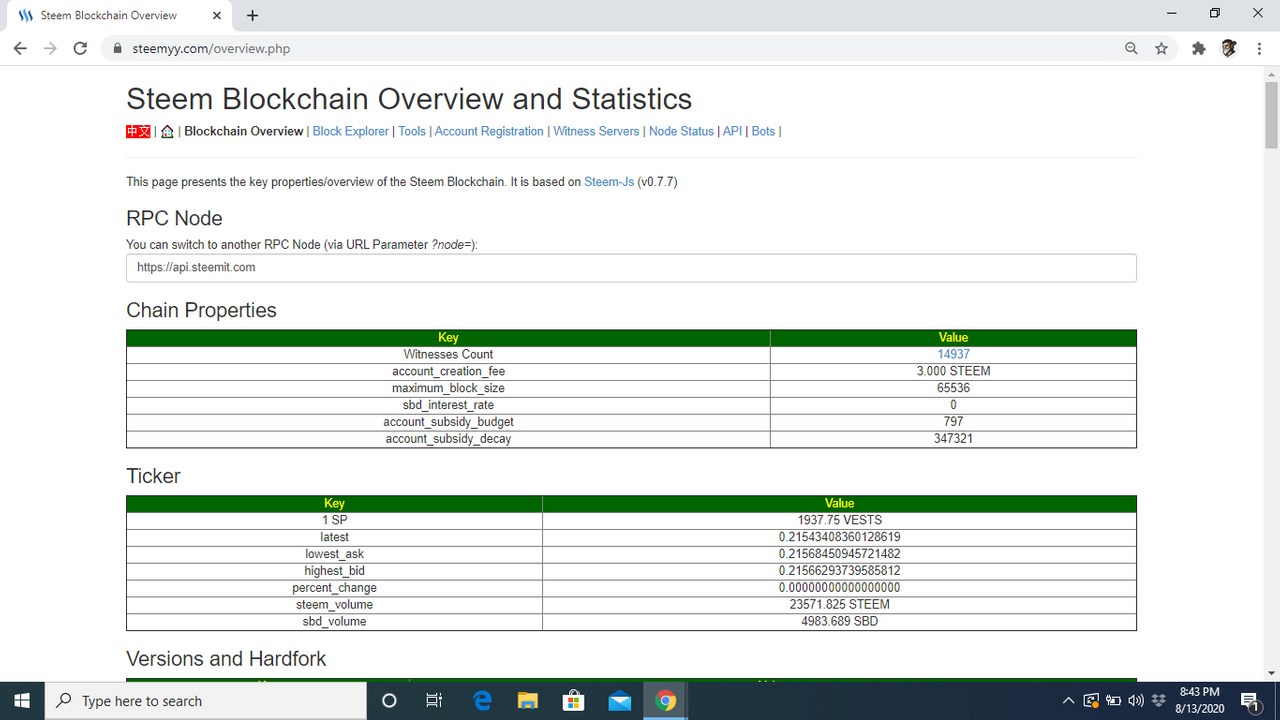
Task: Open the Block Explorer link
Action: coord(350,131)
